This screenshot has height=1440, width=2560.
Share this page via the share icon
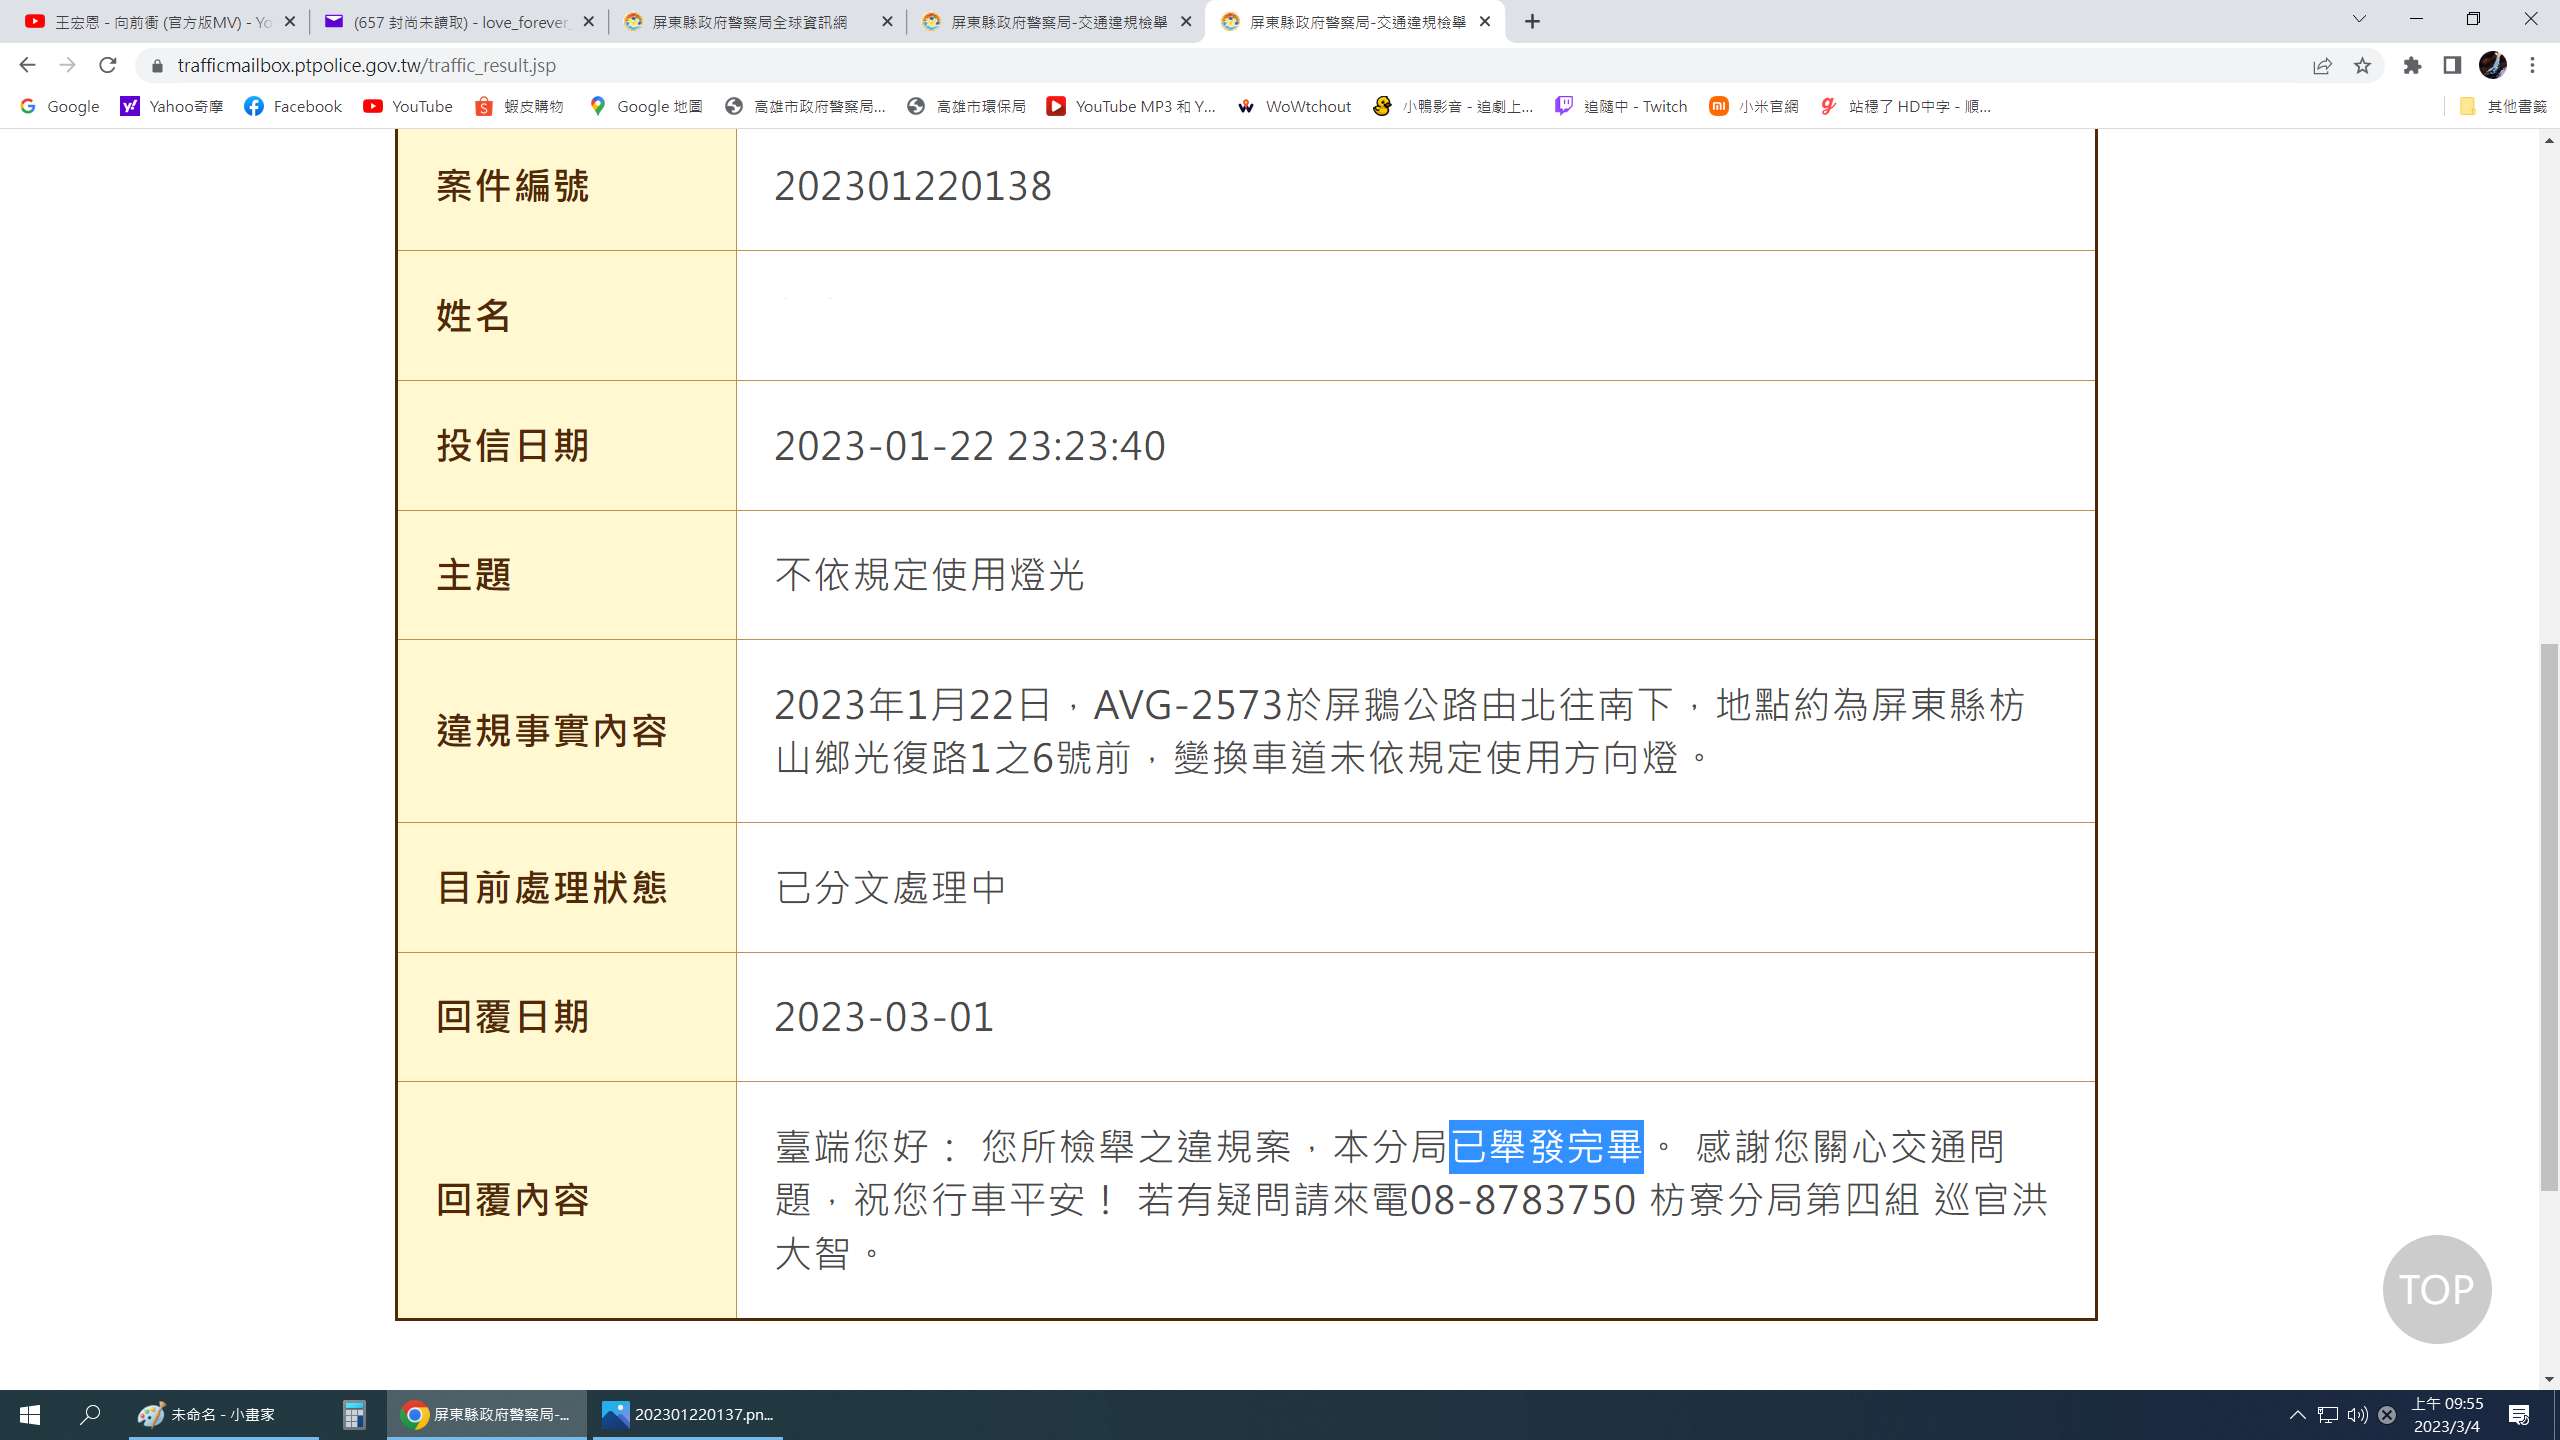point(2322,65)
